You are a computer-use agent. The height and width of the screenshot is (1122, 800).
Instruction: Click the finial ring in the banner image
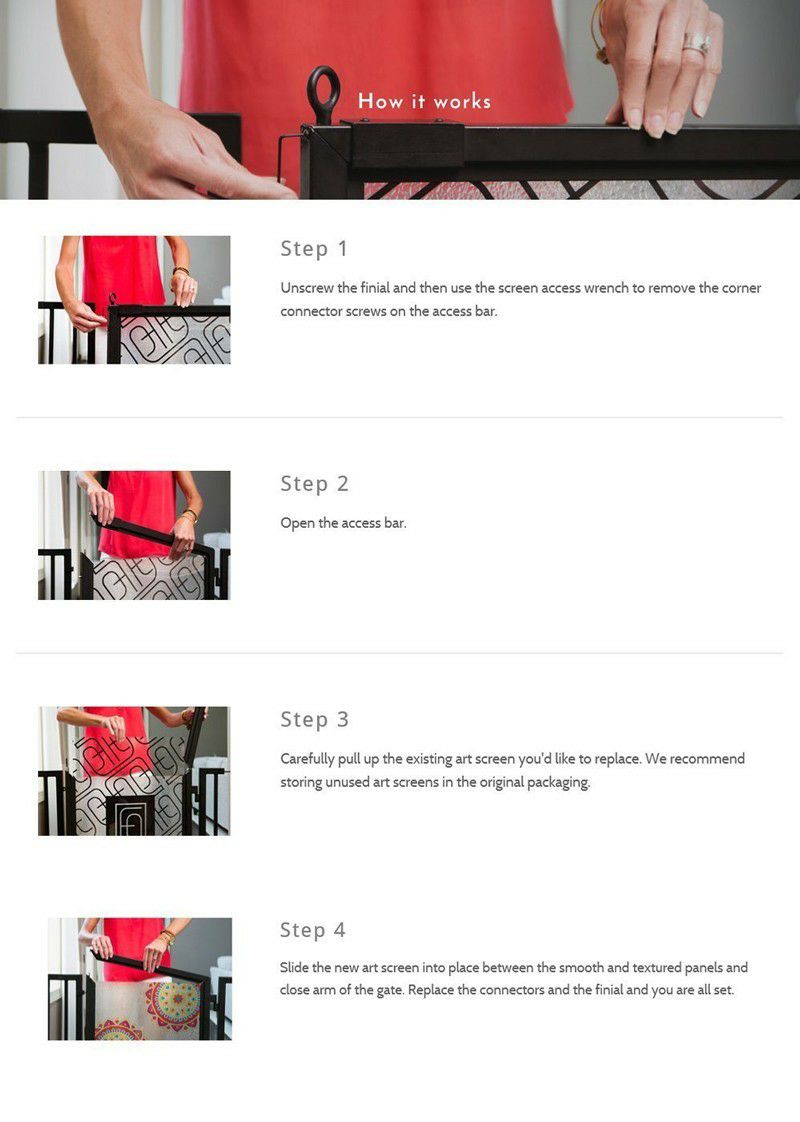(x=323, y=93)
